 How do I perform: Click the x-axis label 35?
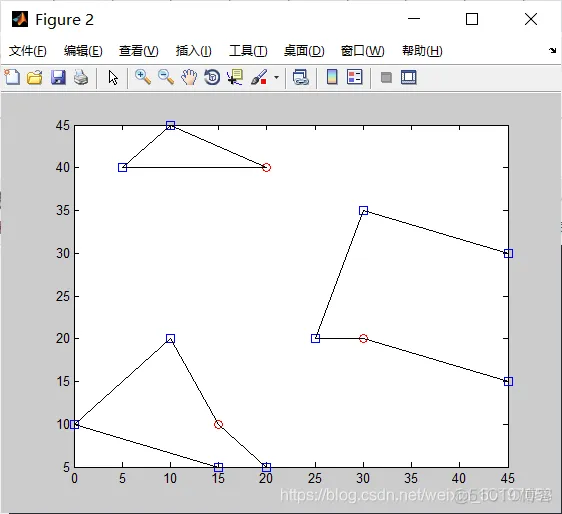pyautogui.click(x=411, y=478)
